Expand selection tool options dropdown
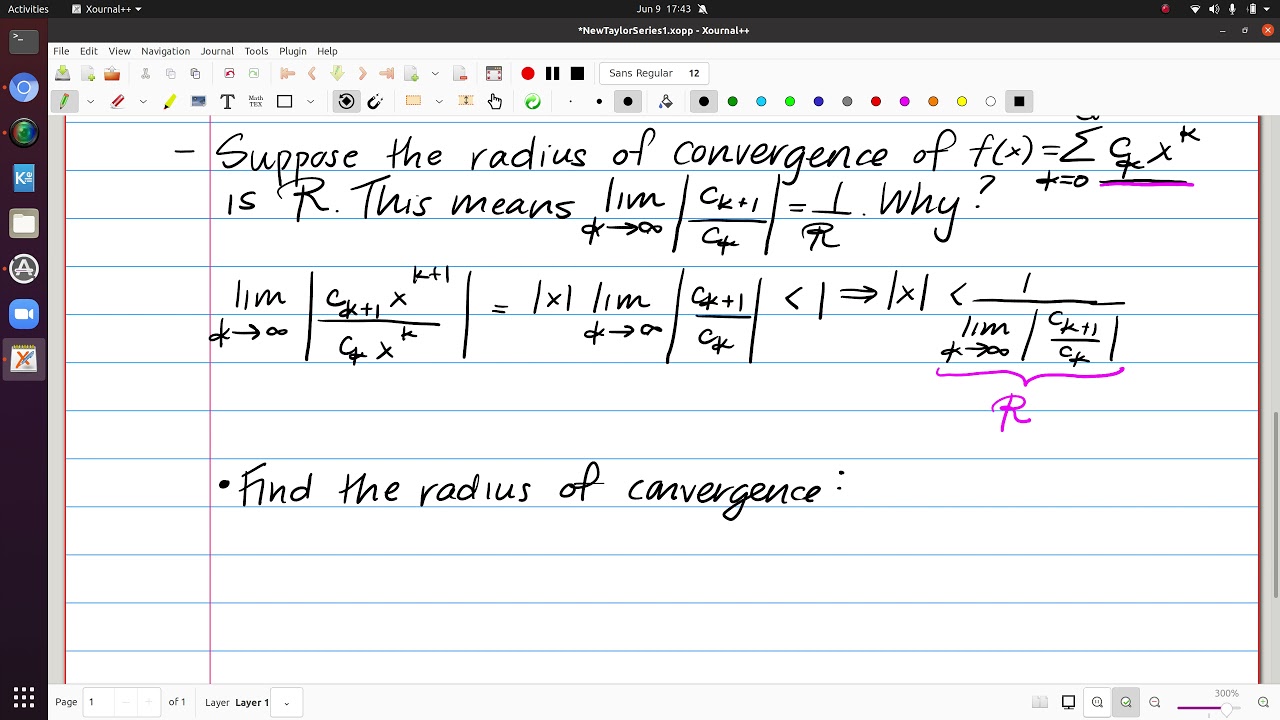This screenshot has height=720, width=1280. (x=438, y=101)
